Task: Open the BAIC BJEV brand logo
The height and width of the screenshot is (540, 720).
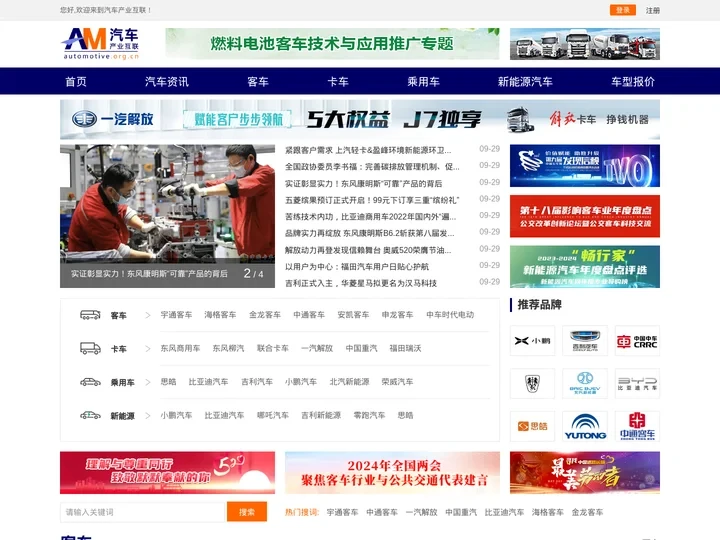Action: coord(585,383)
